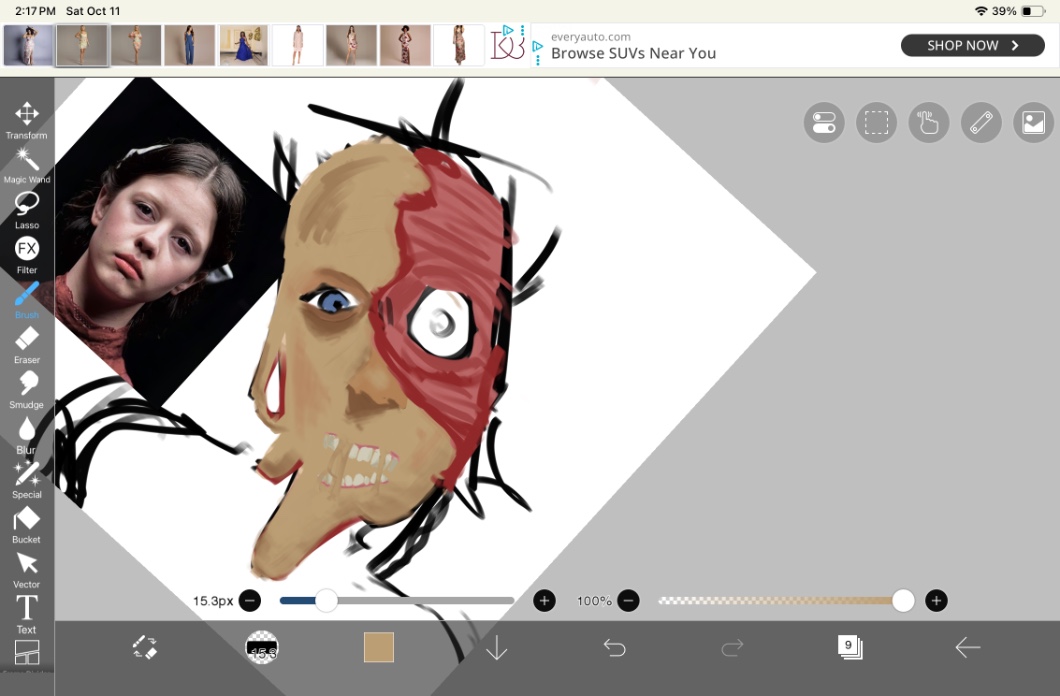Open the view settings toggle button
Screen dimensions: 1060x696
(x=824, y=123)
